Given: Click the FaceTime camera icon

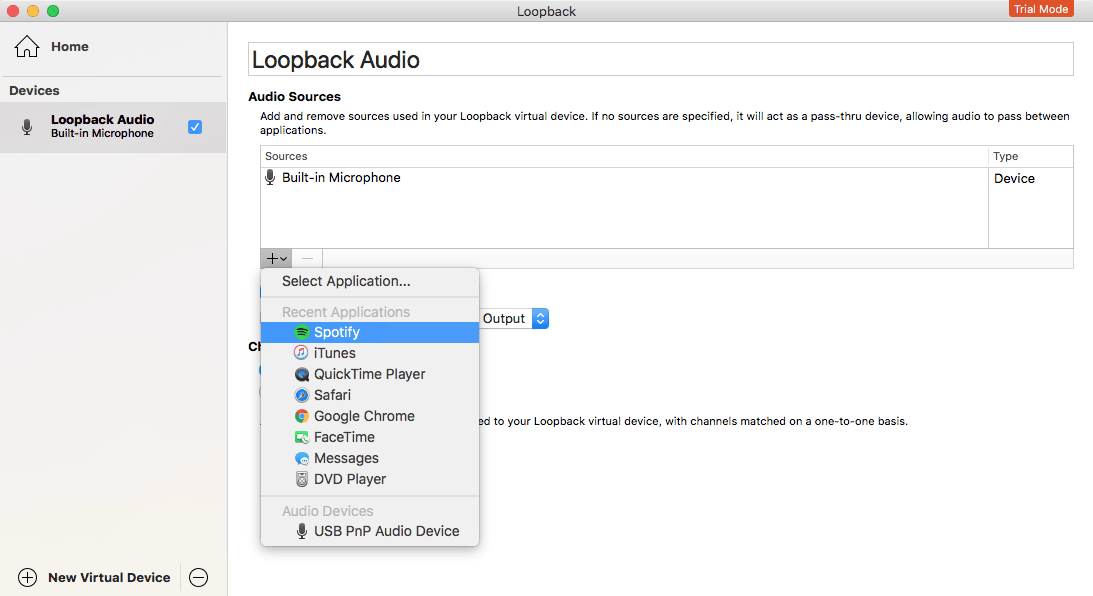Looking at the screenshot, I should click(x=301, y=437).
